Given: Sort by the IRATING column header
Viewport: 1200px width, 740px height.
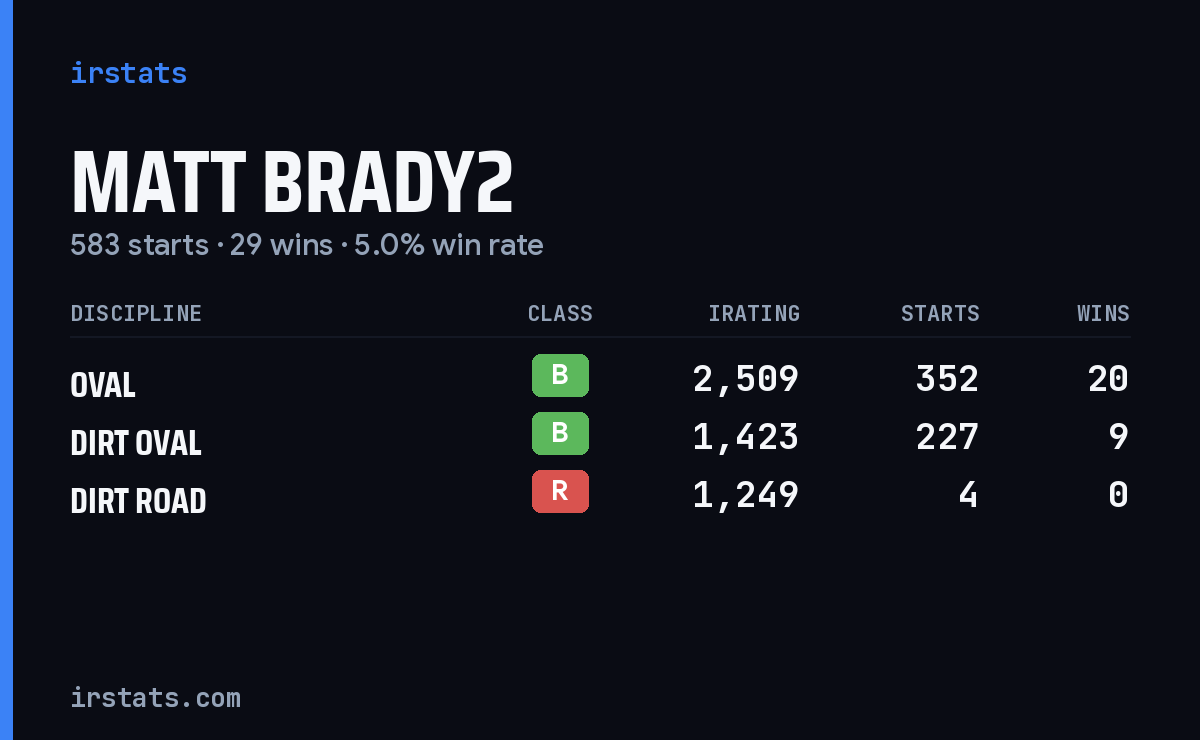Looking at the screenshot, I should (x=754, y=313).
